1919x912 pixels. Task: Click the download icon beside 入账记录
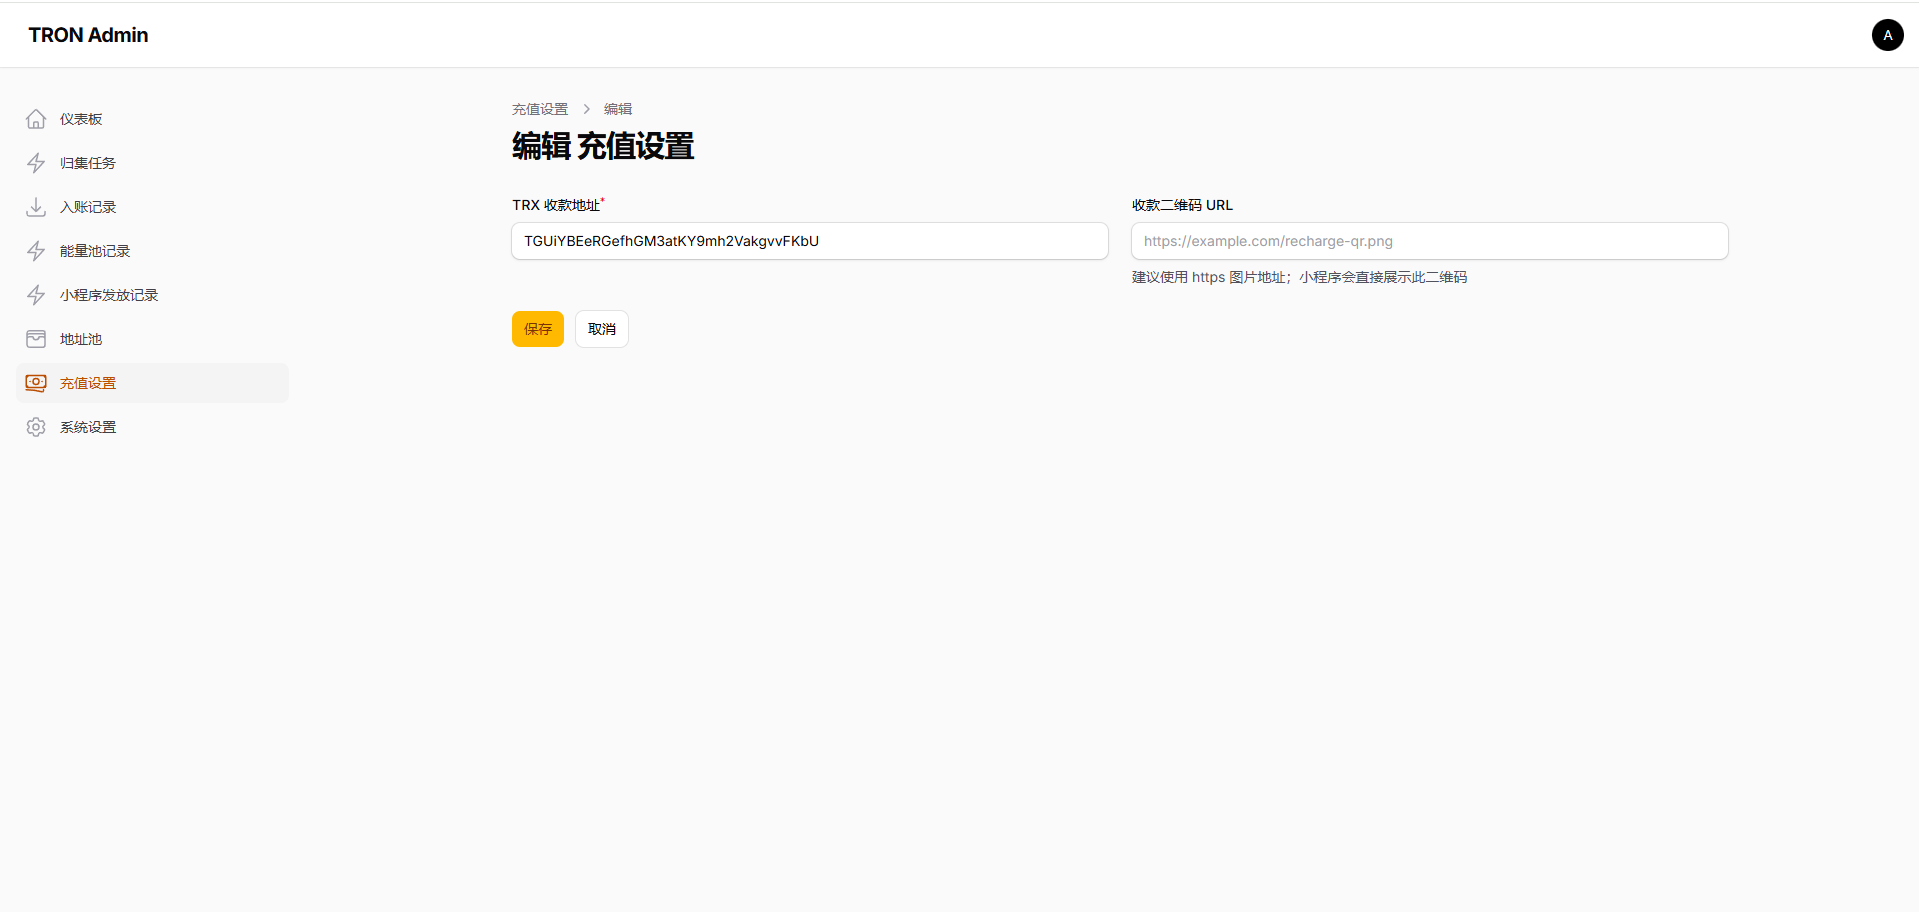point(36,207)
